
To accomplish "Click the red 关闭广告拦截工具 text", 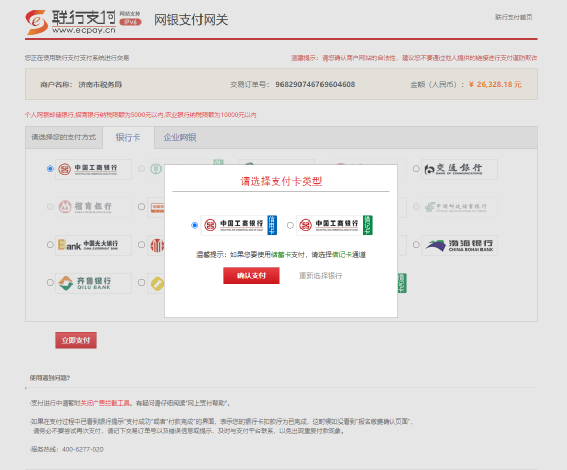I will 105,403.
